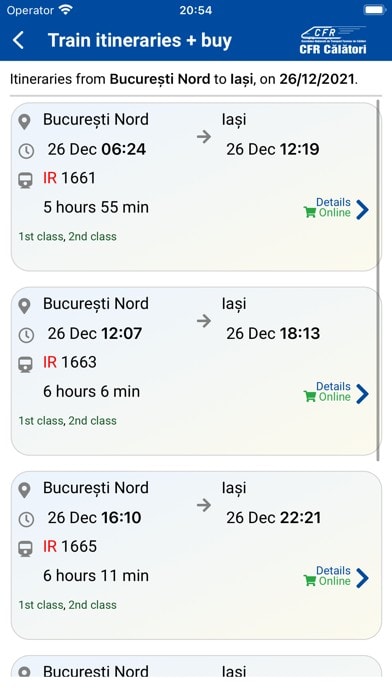Tap the back arrow in header
This screenshot has height=696, width=392.
[x=18, y=40]
